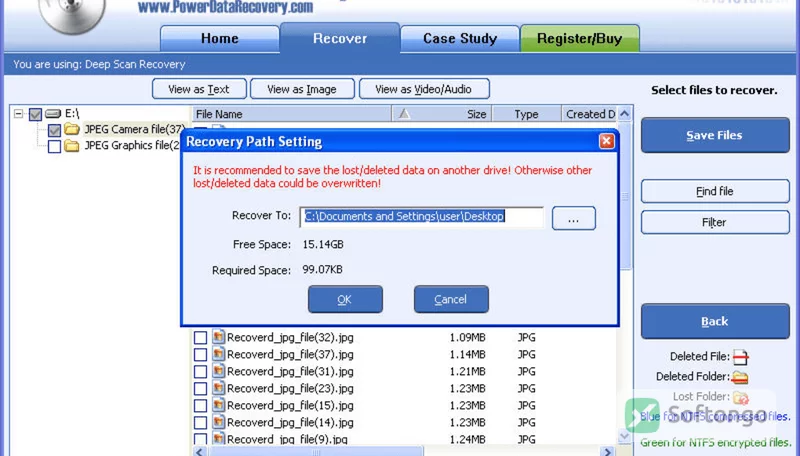Check the JPEG Graphics file folder checkbox
Viewport: 800px width, 456px height.
point(55,146)
